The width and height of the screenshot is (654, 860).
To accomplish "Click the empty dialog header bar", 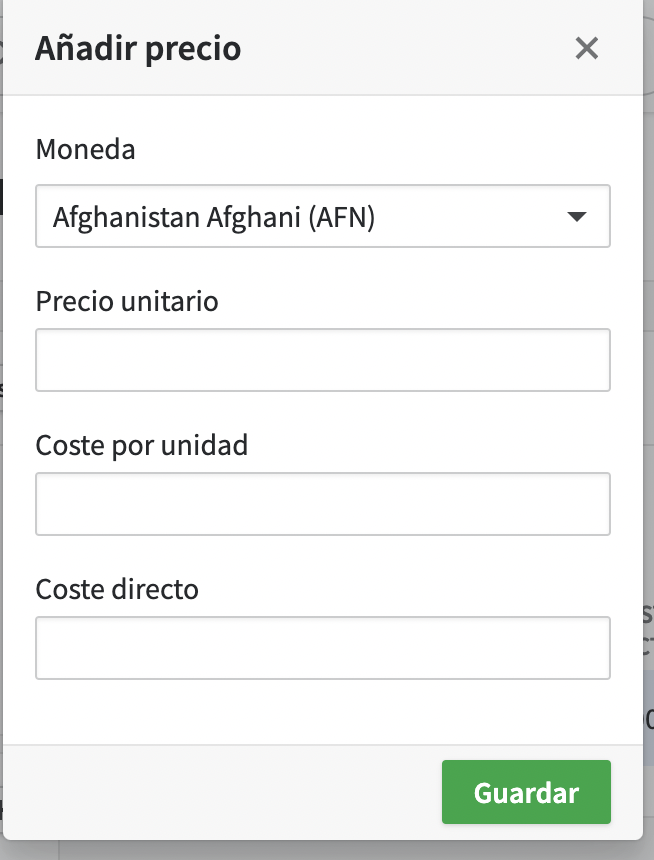I will point(400,48).
